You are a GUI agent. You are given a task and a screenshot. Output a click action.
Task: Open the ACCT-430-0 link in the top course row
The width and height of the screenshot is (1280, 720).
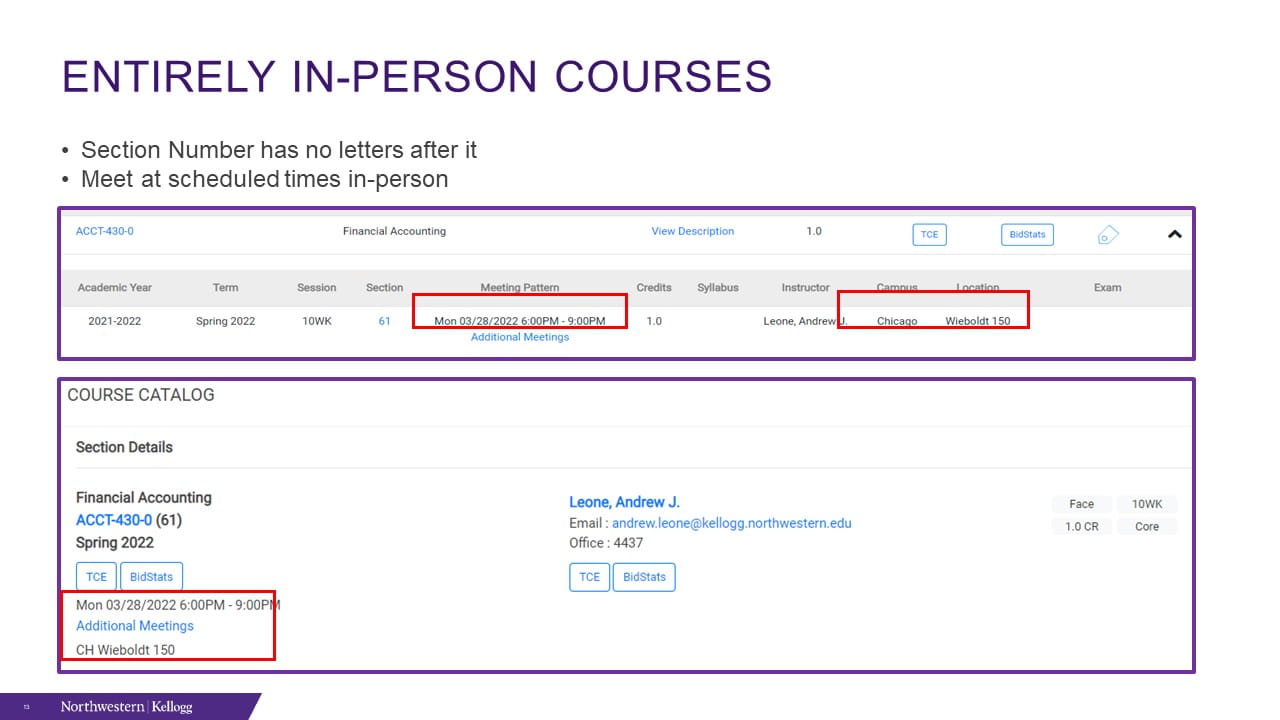pyautogui.click(x=104, y=231)
